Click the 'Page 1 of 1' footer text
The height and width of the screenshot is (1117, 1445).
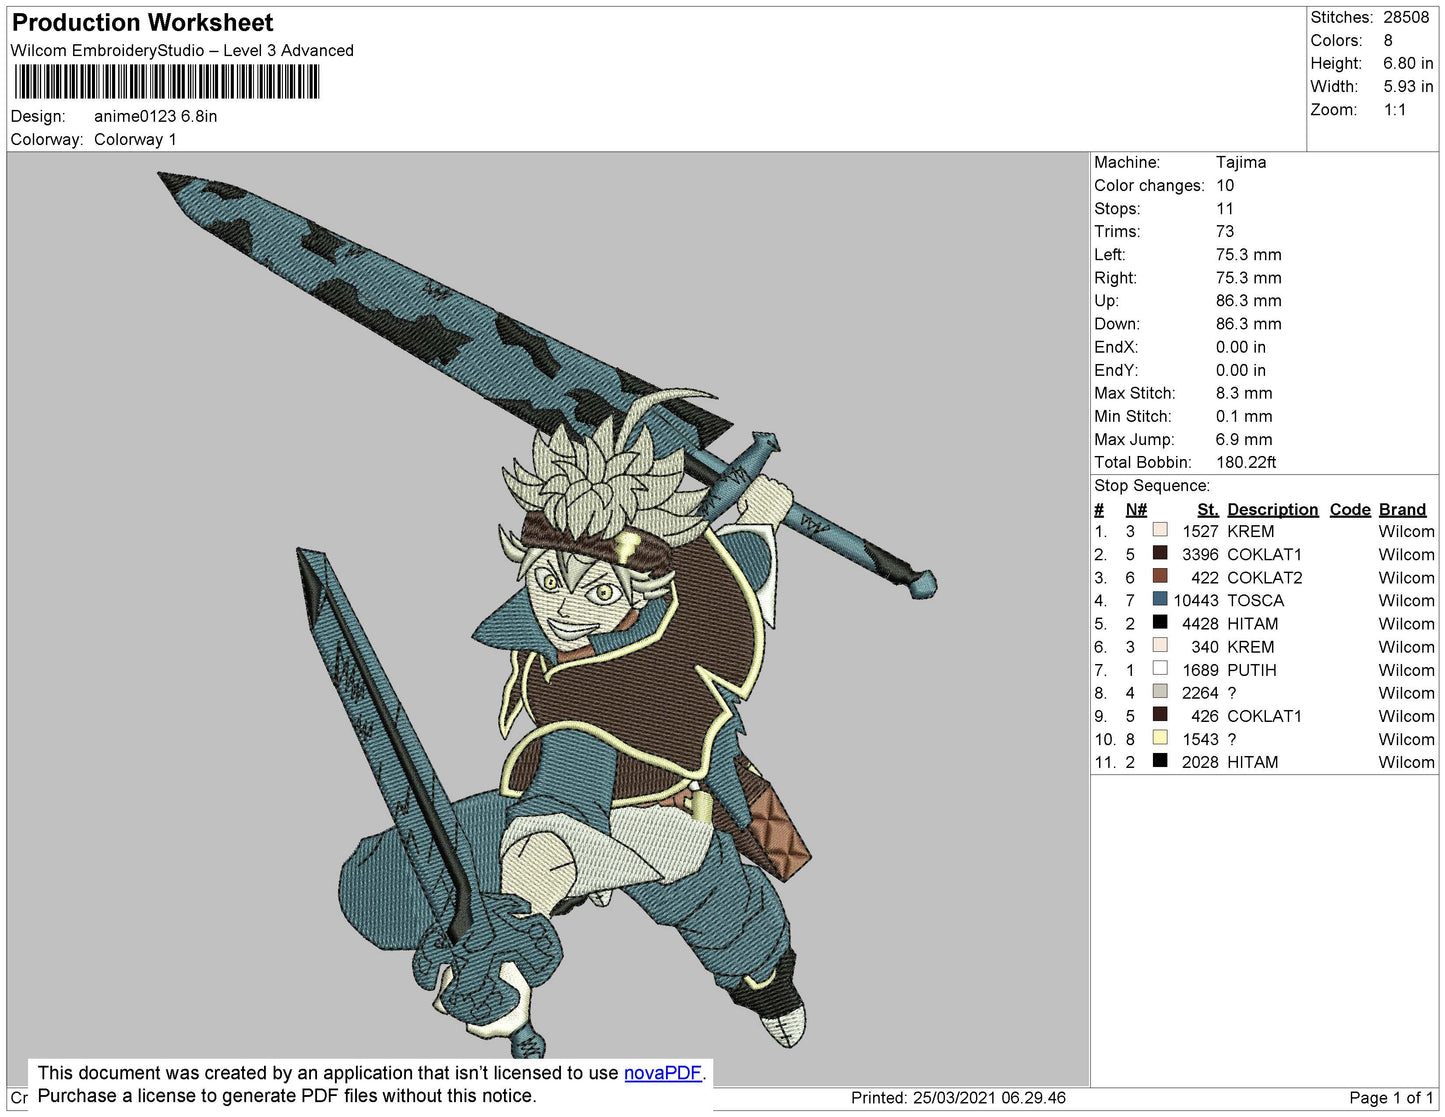pos(1391,1098)
